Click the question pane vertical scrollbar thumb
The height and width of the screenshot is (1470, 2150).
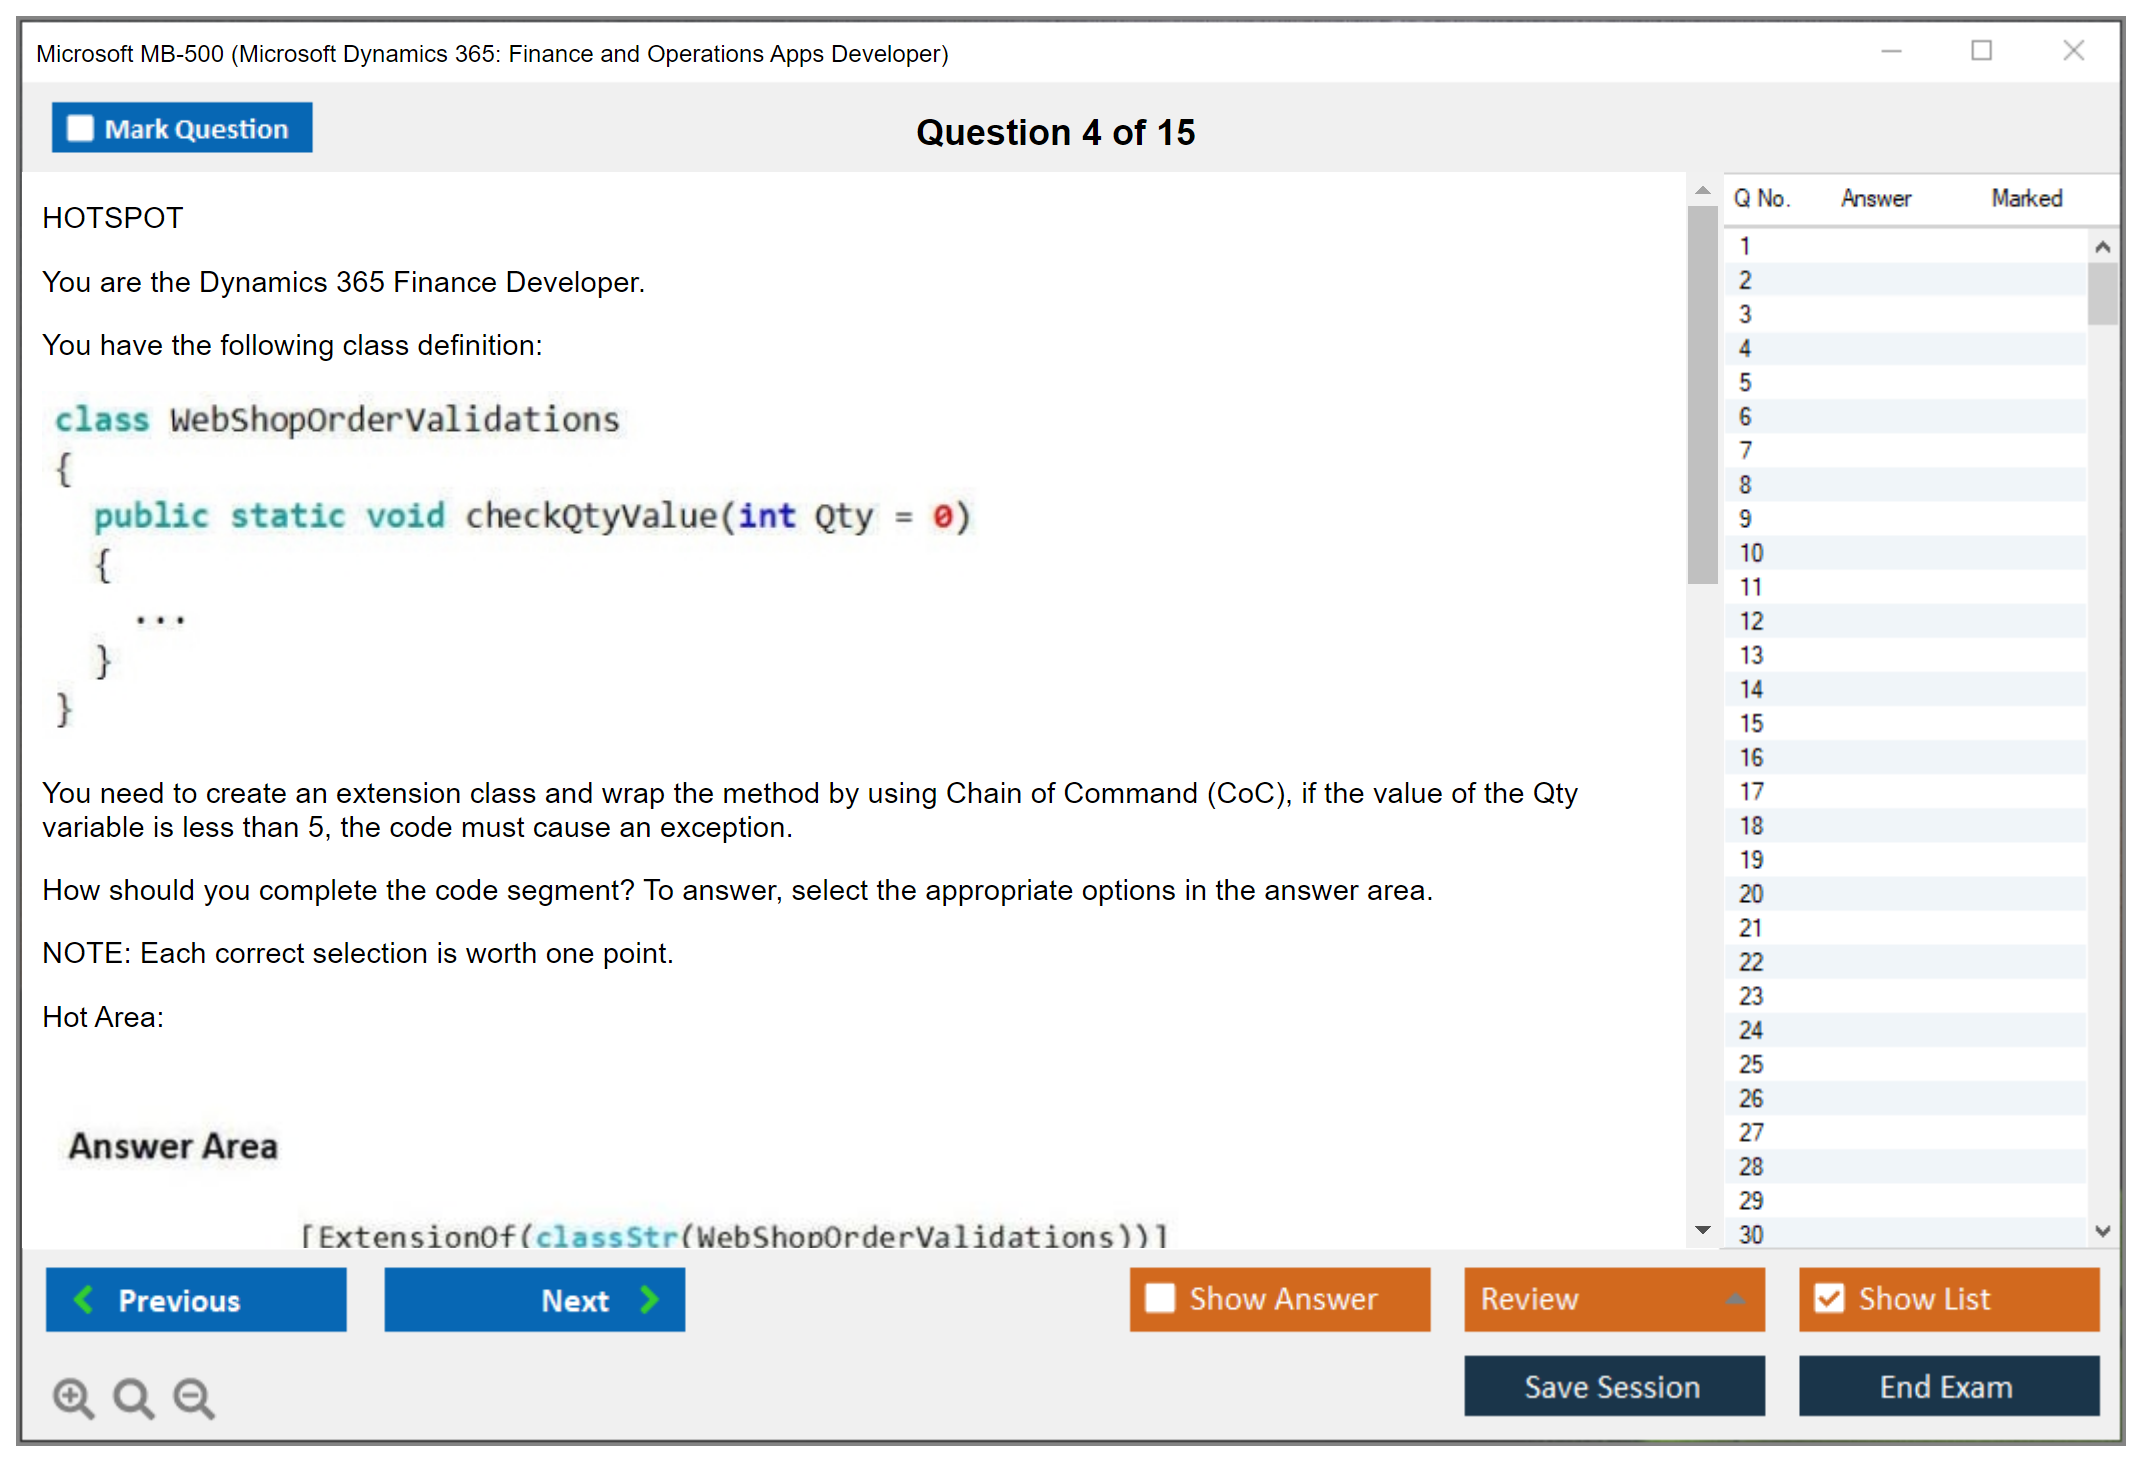coord(1702,395)
